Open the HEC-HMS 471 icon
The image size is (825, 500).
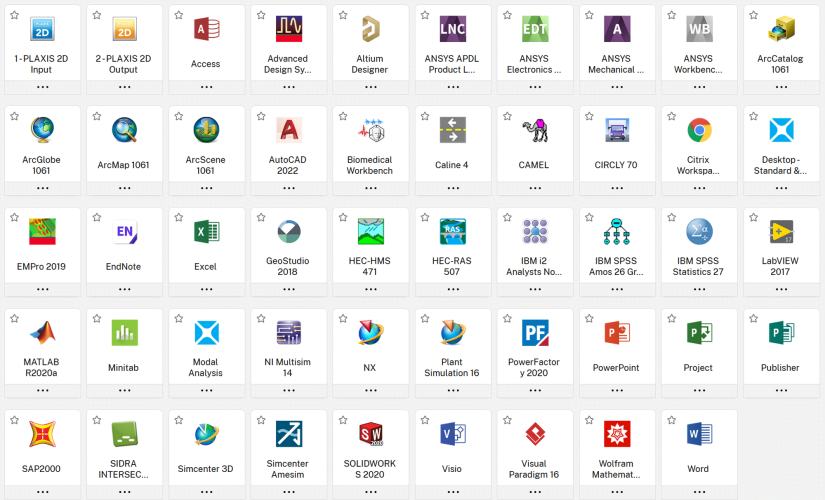tap(371, 232)
